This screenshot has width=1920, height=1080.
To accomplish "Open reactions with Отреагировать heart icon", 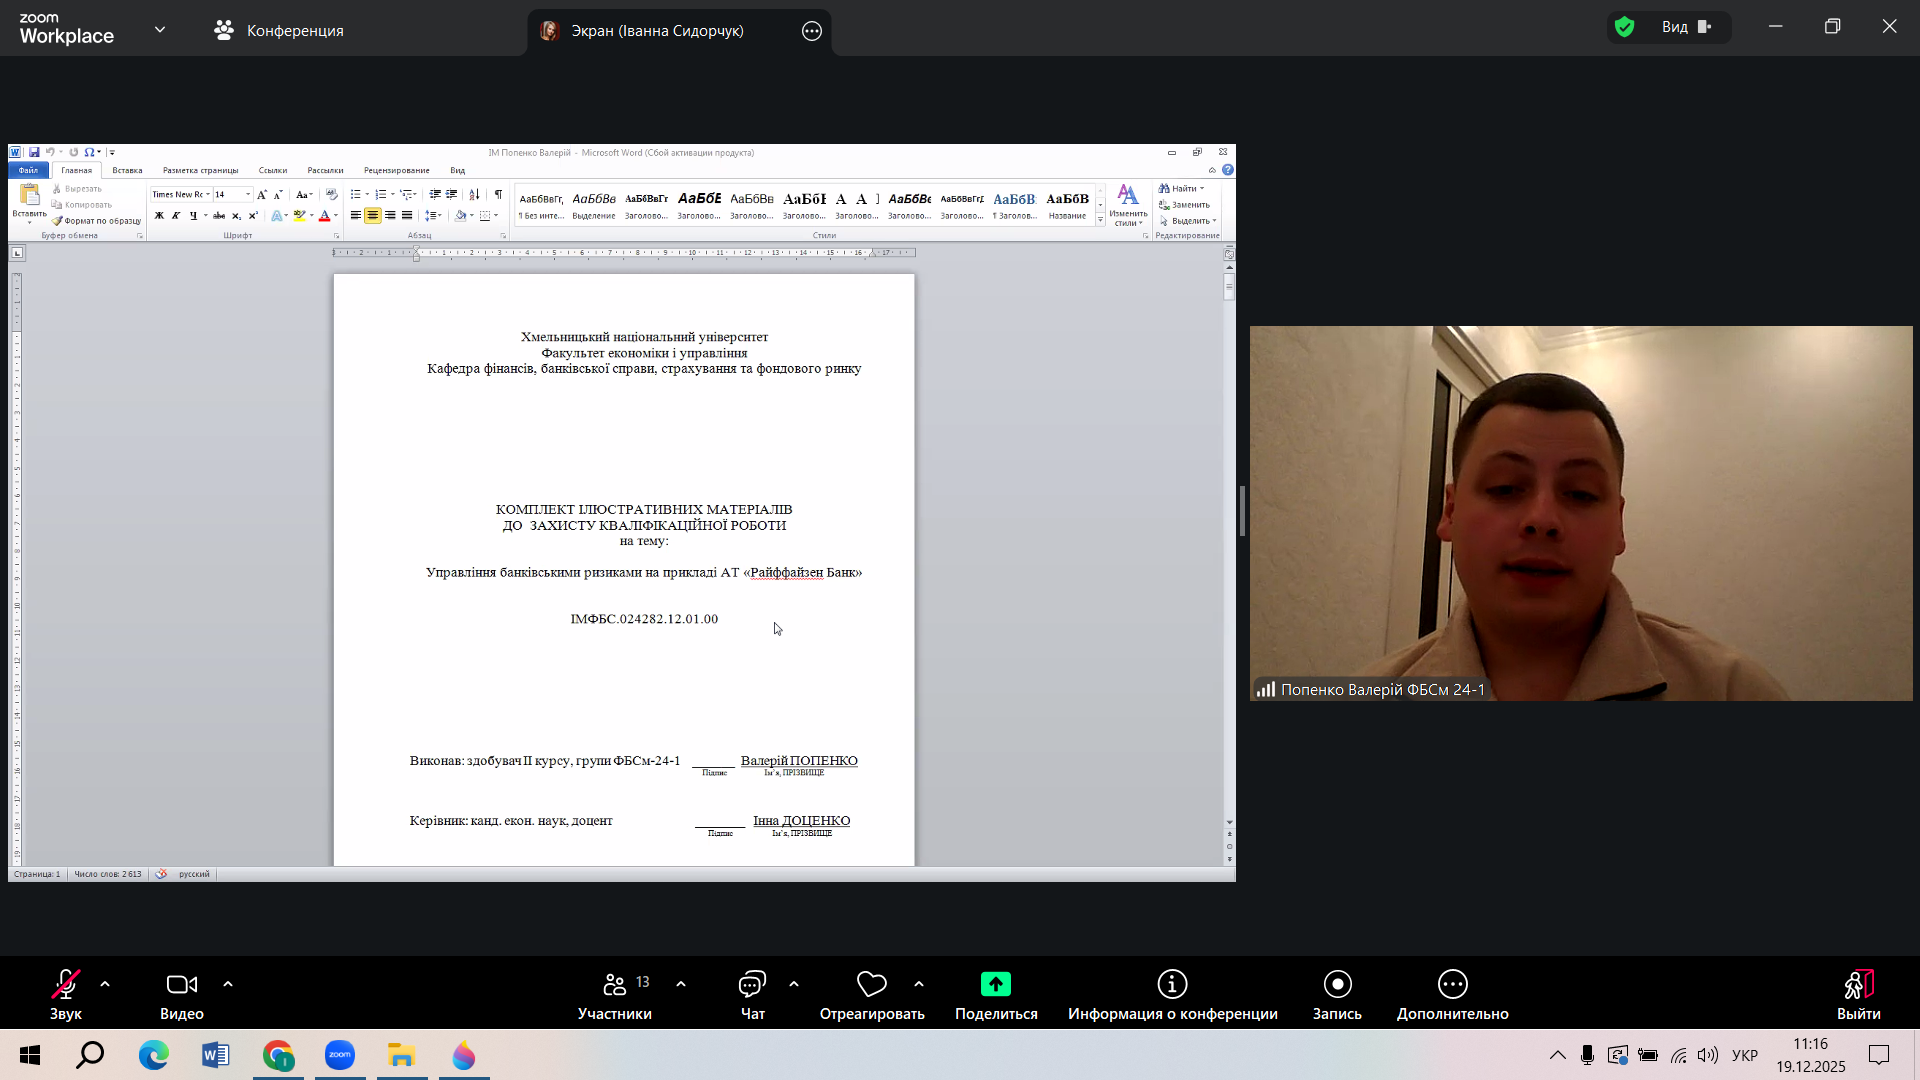I will point(872,985).
